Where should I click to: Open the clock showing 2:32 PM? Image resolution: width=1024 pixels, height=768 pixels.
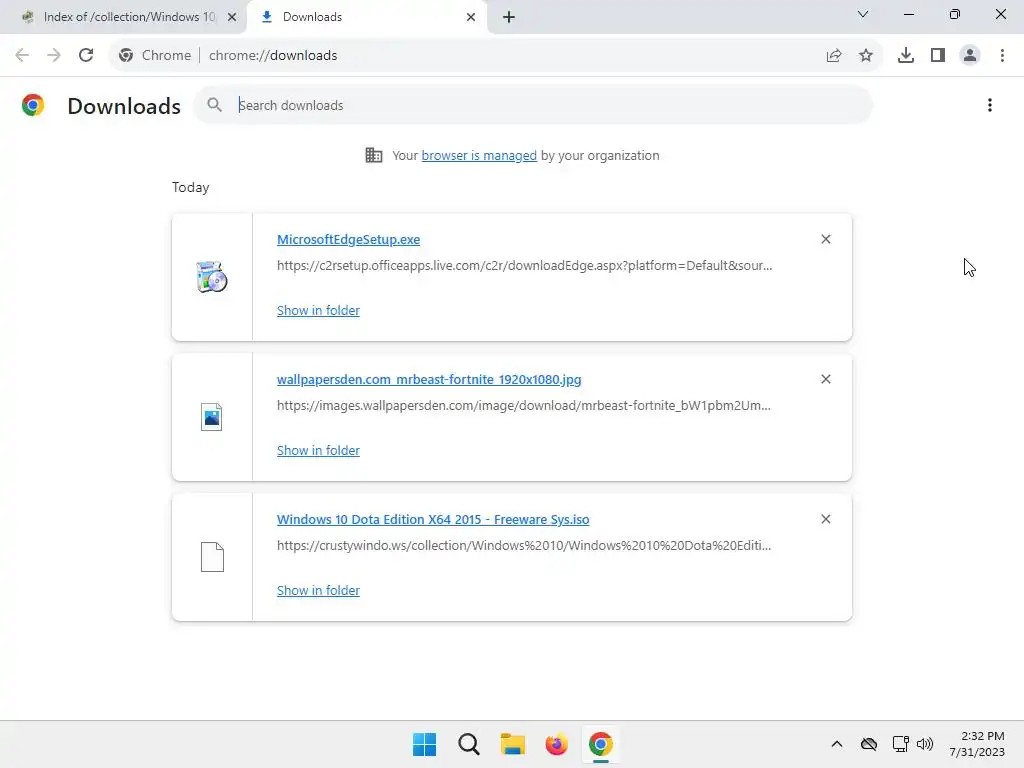click(x=978, y=744)
